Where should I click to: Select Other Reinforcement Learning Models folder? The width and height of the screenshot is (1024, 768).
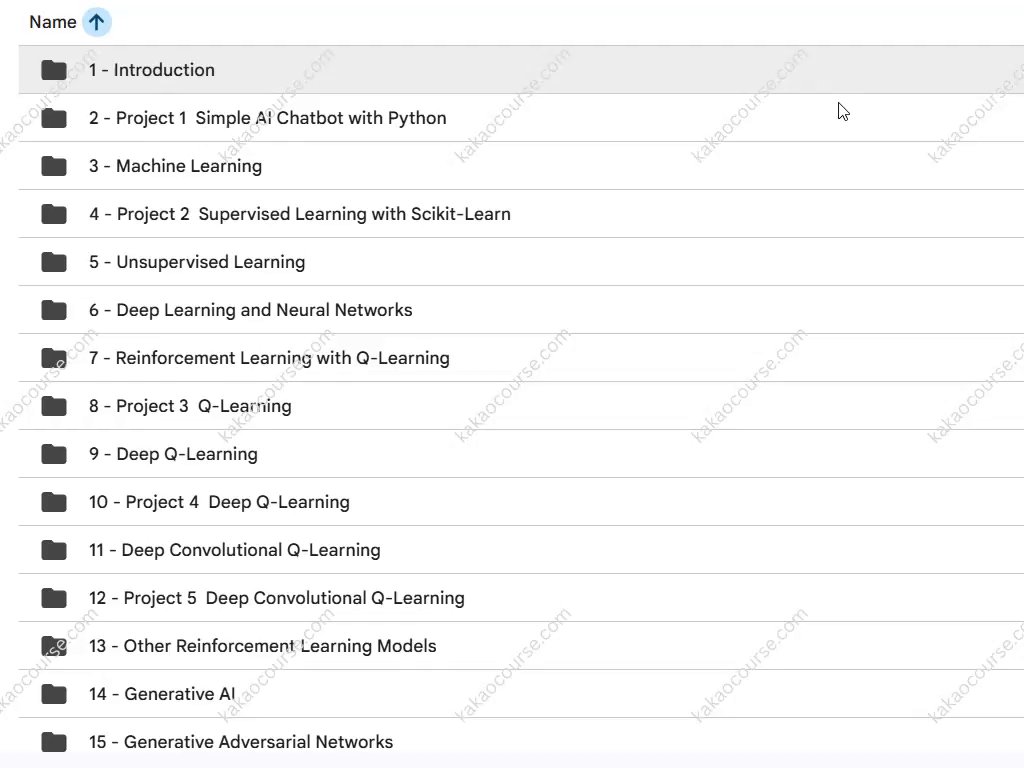(262, 646)
